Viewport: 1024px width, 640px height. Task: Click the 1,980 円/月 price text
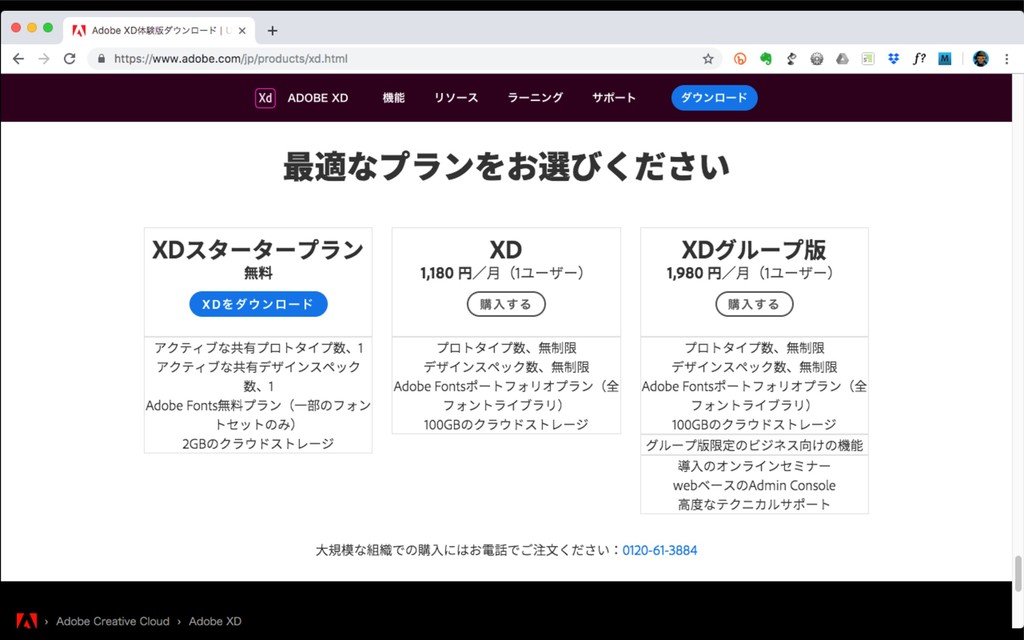[750, 273]
